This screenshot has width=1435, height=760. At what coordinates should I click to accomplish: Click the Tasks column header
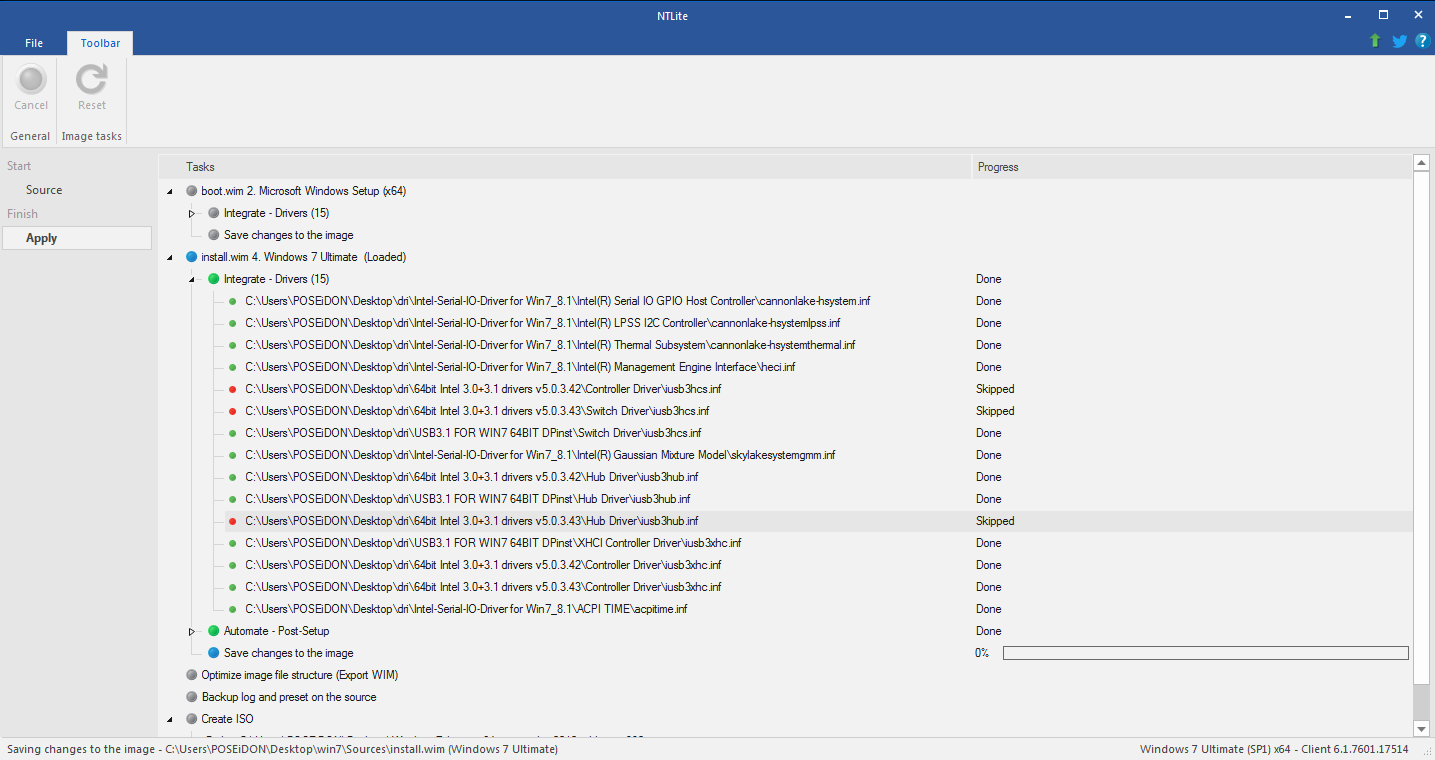click(x=566, y=167)
